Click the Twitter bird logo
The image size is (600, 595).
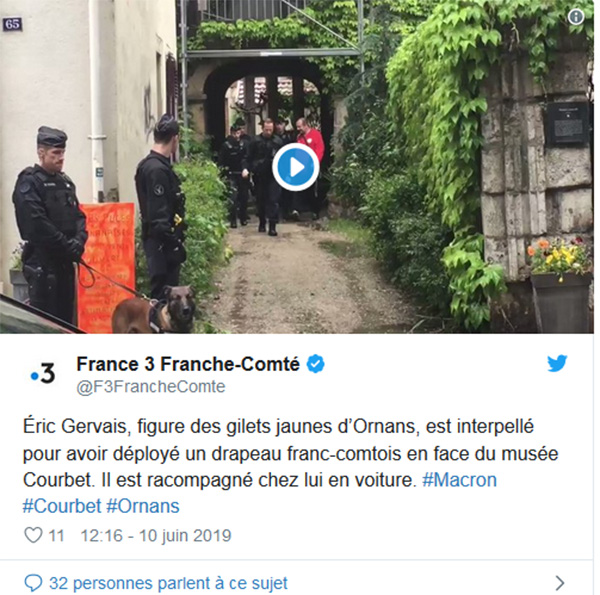(x=557, y=363)
